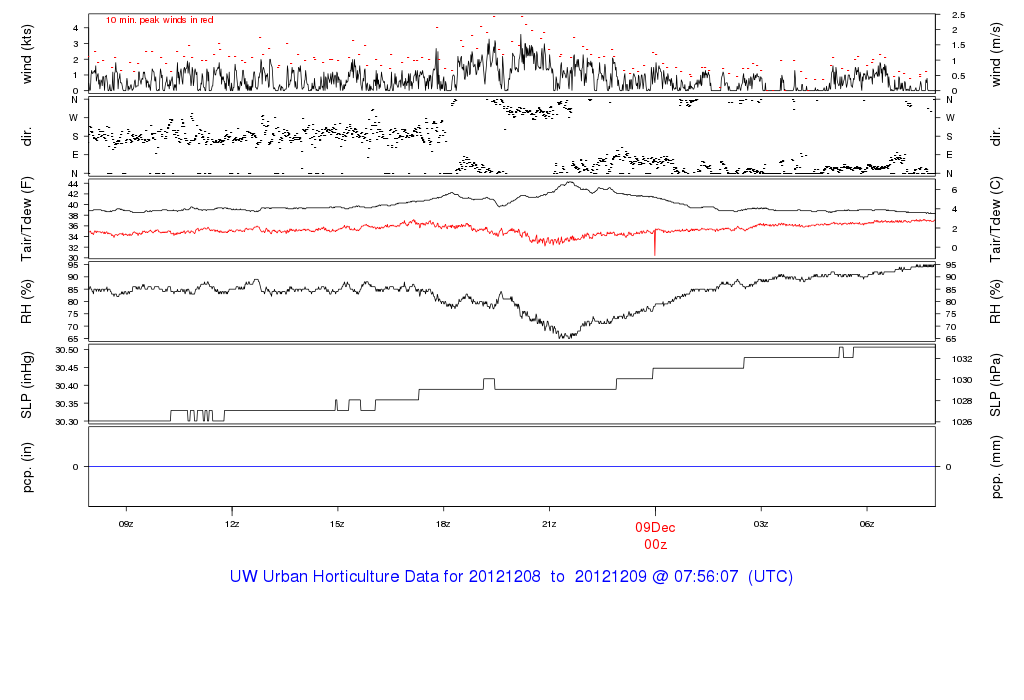Click the '18z' time axis tick label

click(443, 524)
